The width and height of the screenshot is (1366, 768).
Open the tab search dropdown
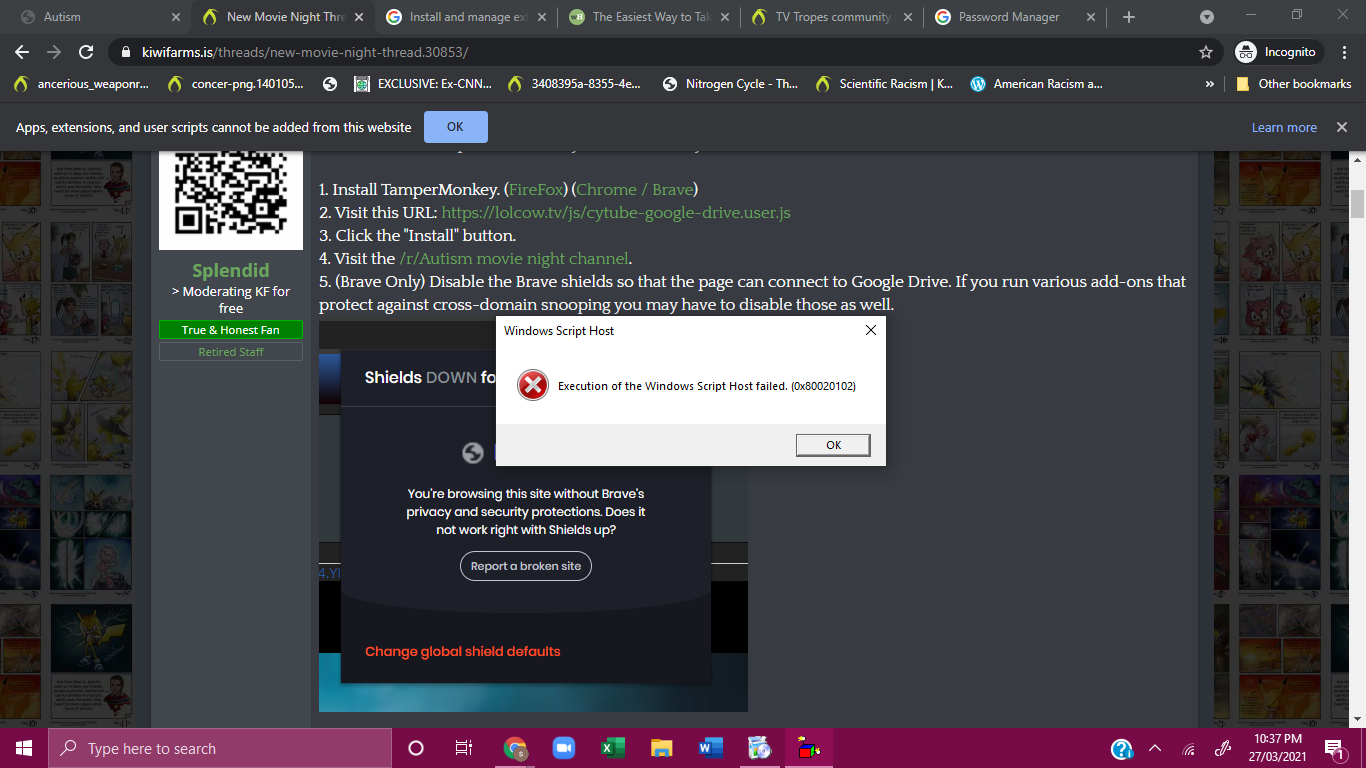pyautogui.click(x=1207, y=17)
